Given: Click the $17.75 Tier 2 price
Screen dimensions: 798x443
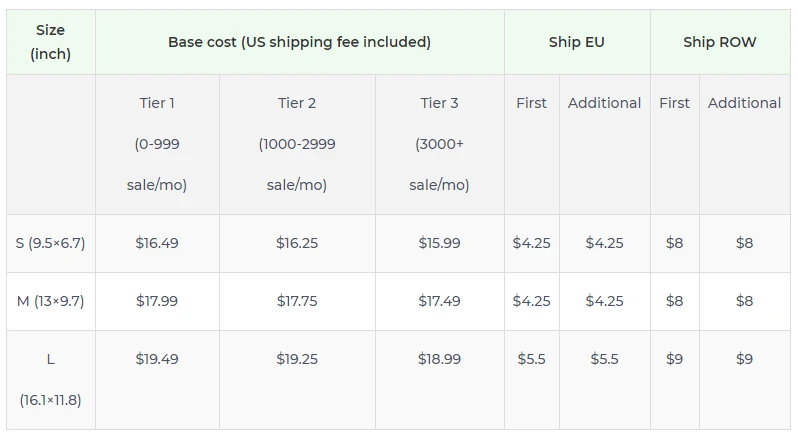Looking at the screenshot, I should point(297,301).
